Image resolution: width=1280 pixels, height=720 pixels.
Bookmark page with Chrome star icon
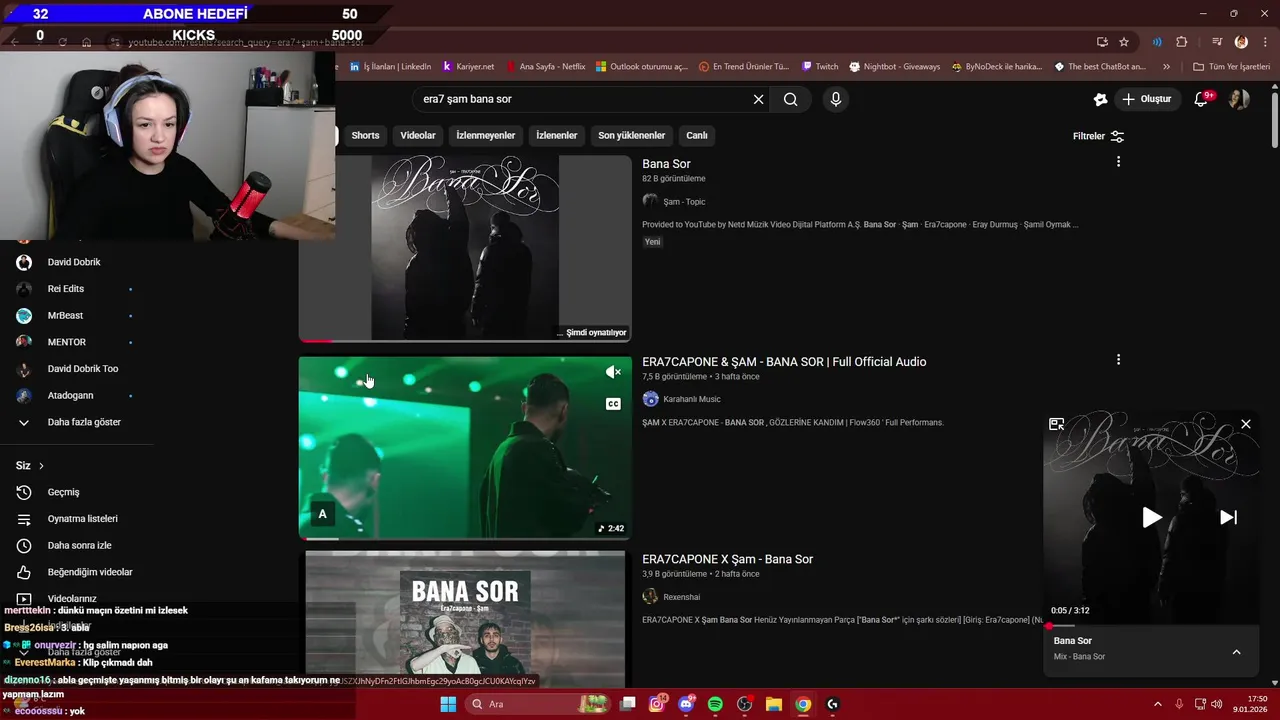click(1124, 42)
